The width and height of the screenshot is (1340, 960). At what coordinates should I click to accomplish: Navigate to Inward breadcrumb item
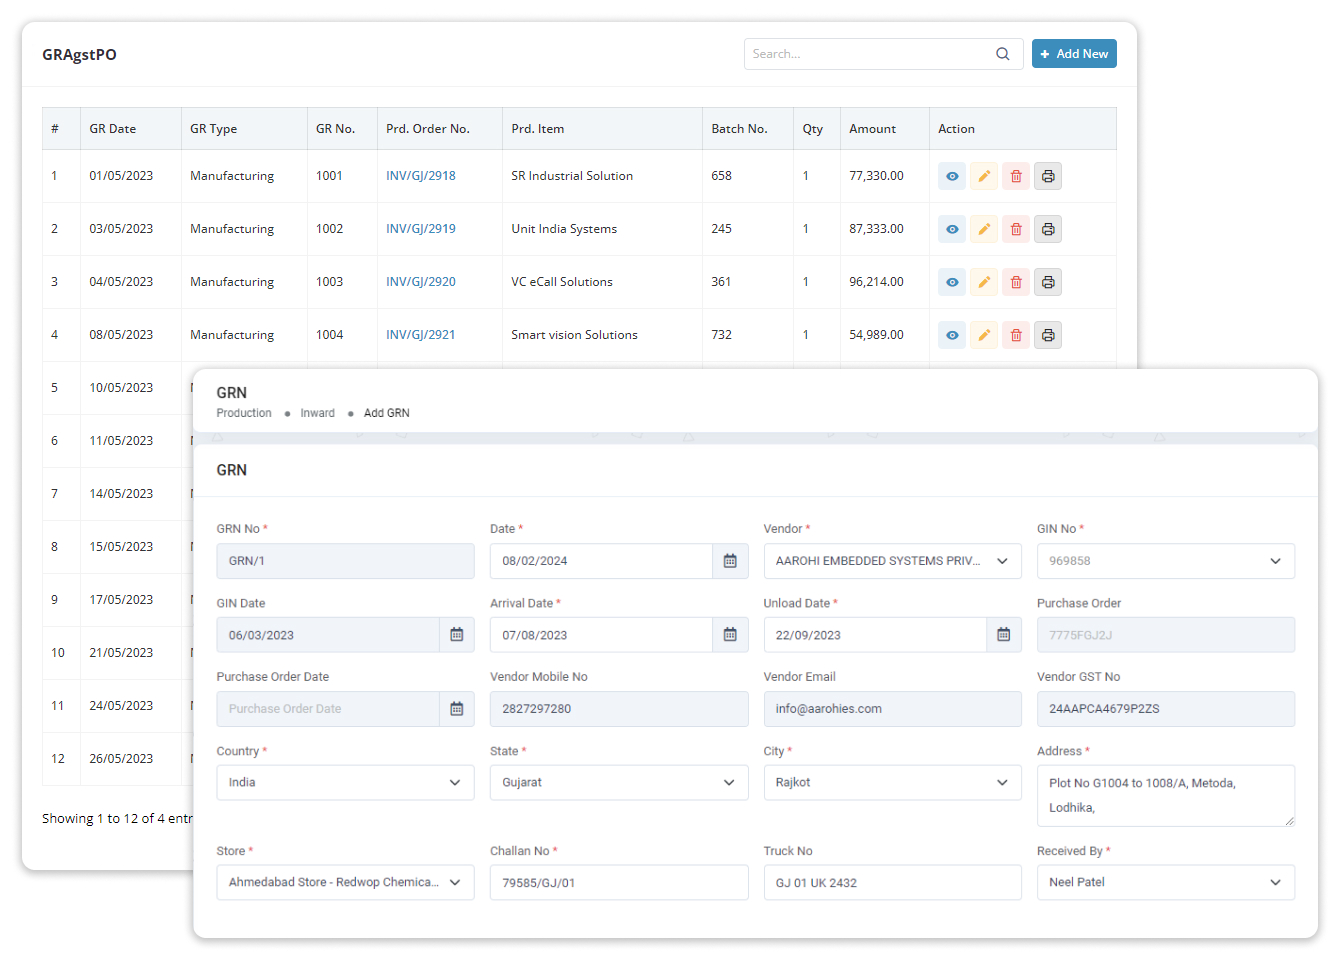click(317, 413)
